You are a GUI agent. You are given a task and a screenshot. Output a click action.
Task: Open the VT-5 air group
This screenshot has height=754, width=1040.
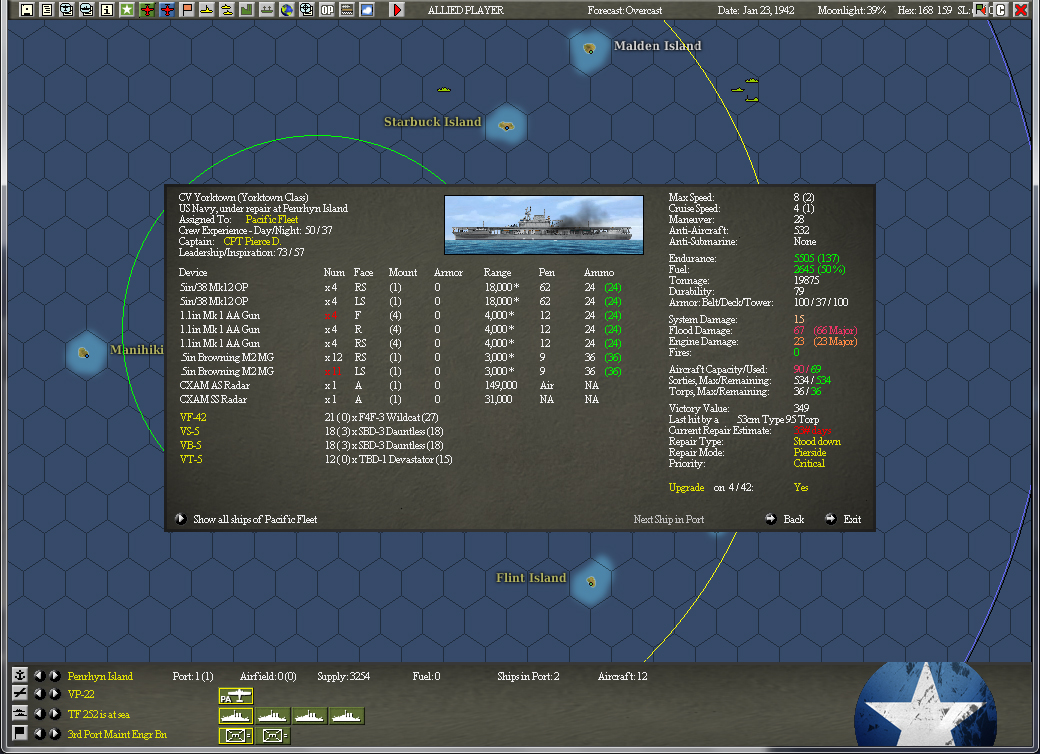tap(191, 459)
